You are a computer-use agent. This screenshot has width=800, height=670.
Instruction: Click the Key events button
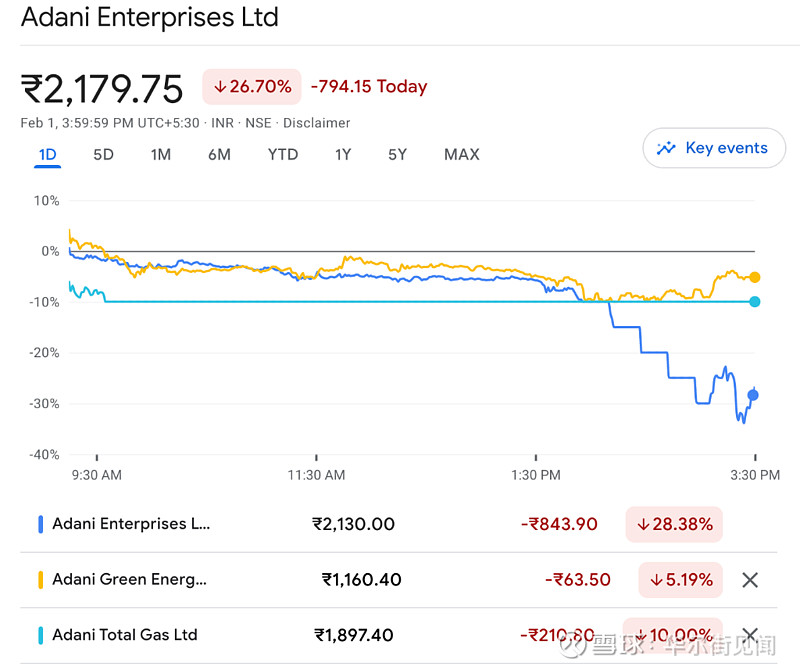point(714,148)
